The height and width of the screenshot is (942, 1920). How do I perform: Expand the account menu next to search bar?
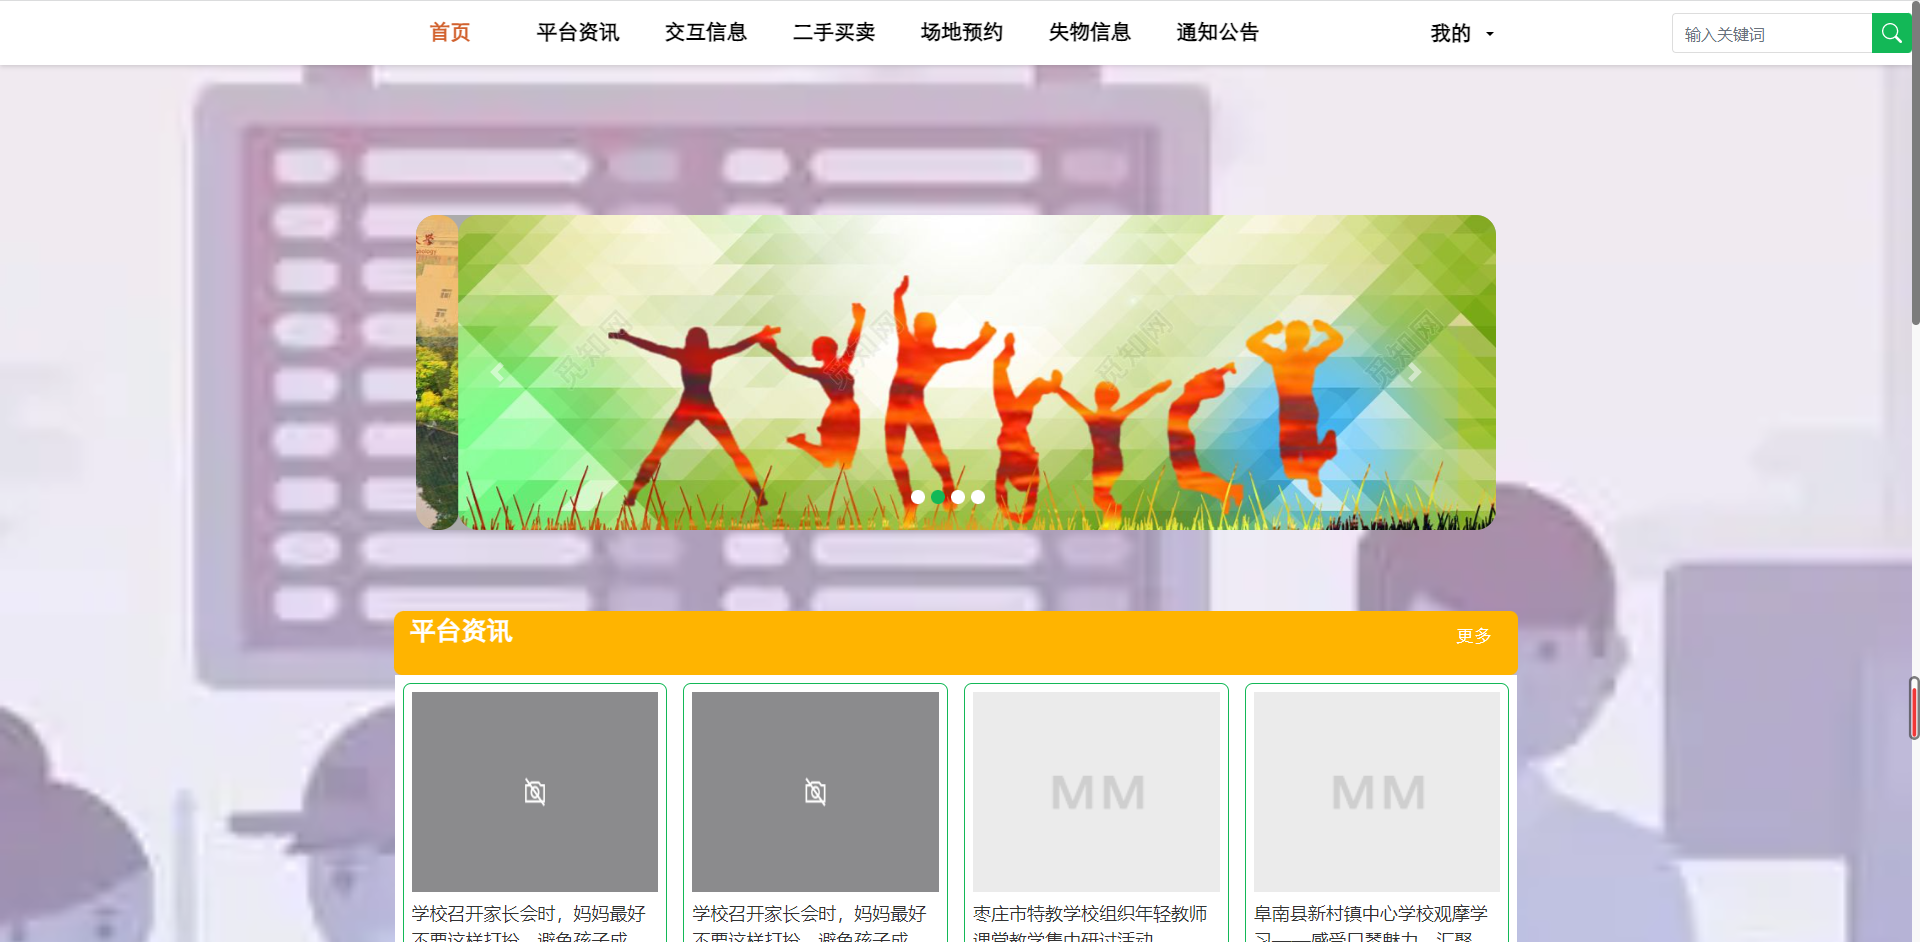(1460, 32)
